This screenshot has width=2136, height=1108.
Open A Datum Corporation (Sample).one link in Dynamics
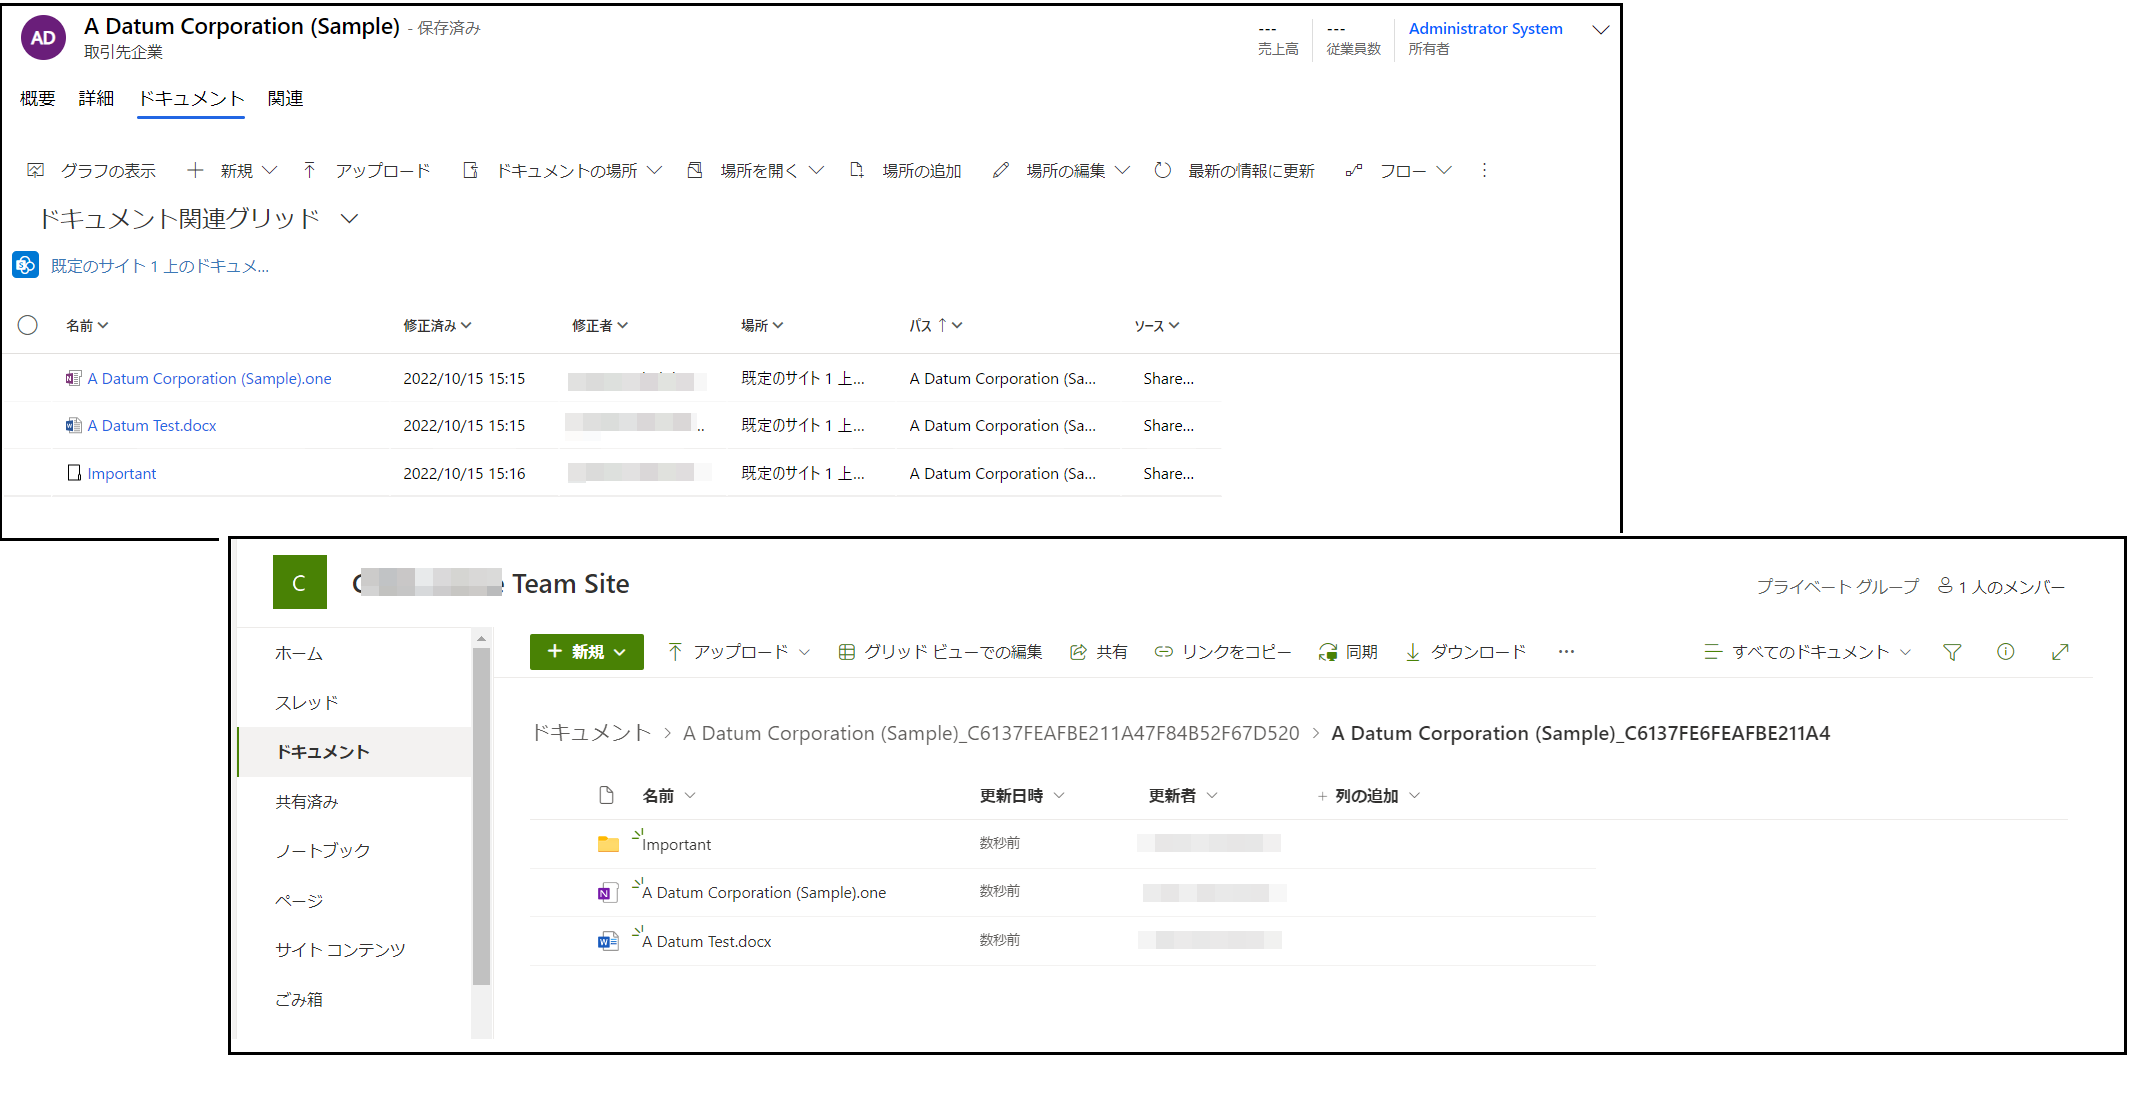[209, 378]
